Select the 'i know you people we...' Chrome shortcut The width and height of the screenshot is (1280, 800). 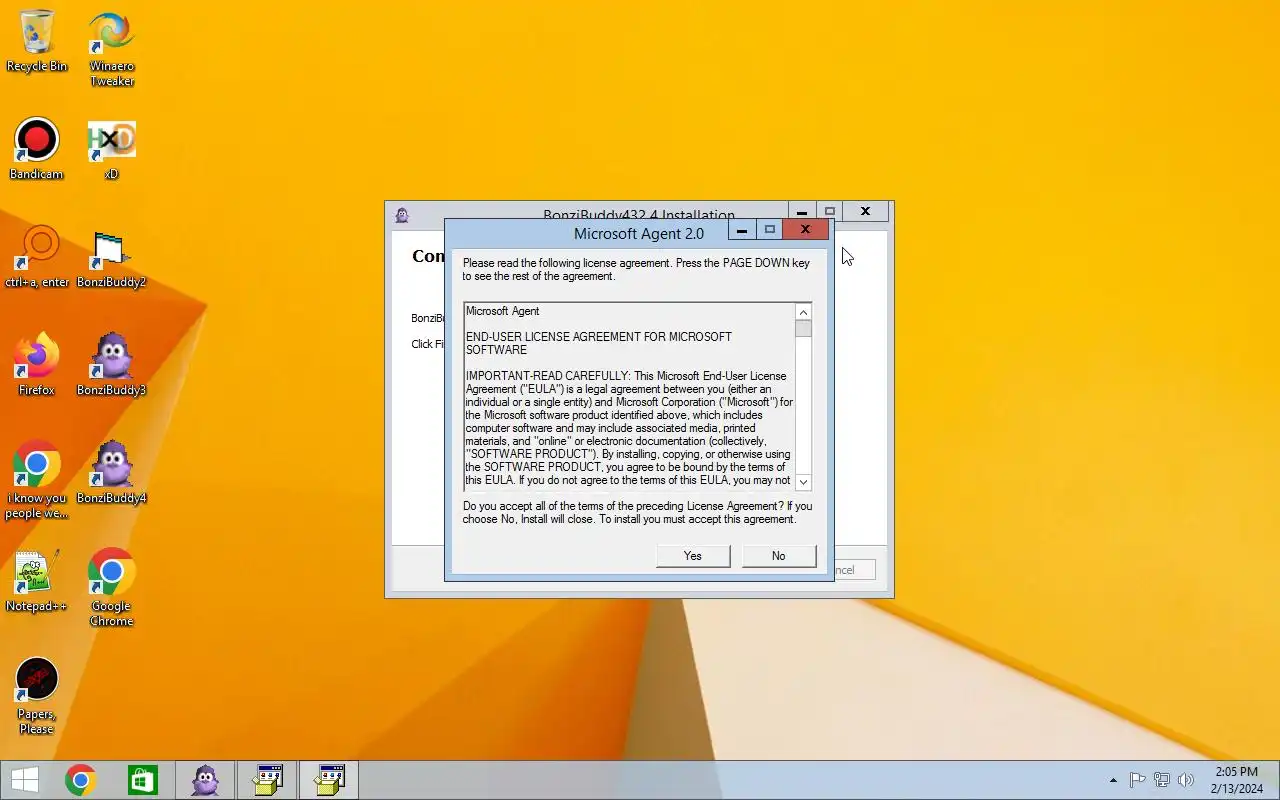[37, 480]
